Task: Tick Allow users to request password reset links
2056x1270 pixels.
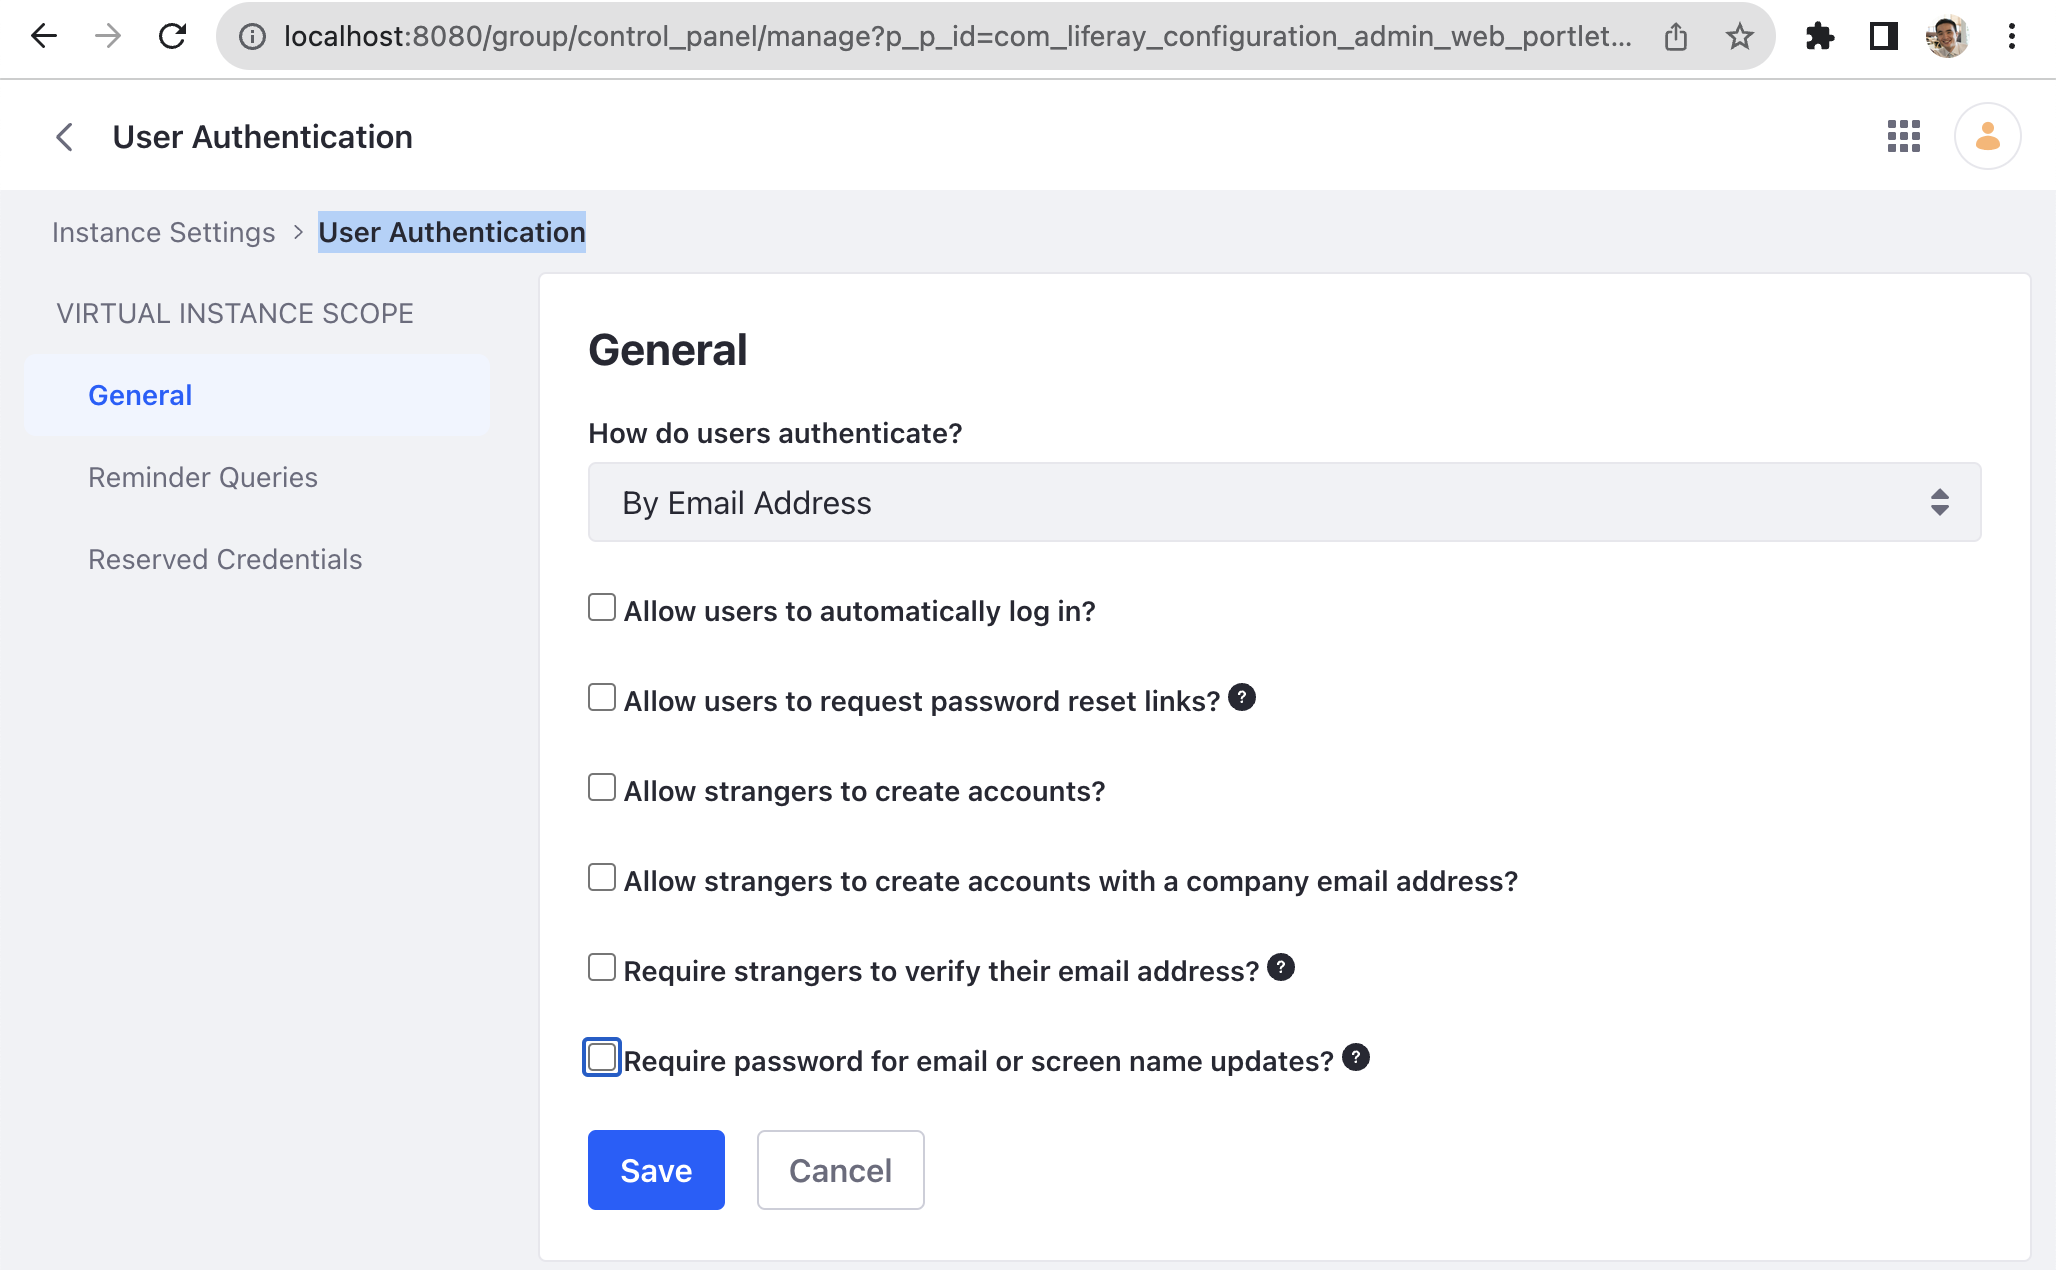Action: pos(602,697)
